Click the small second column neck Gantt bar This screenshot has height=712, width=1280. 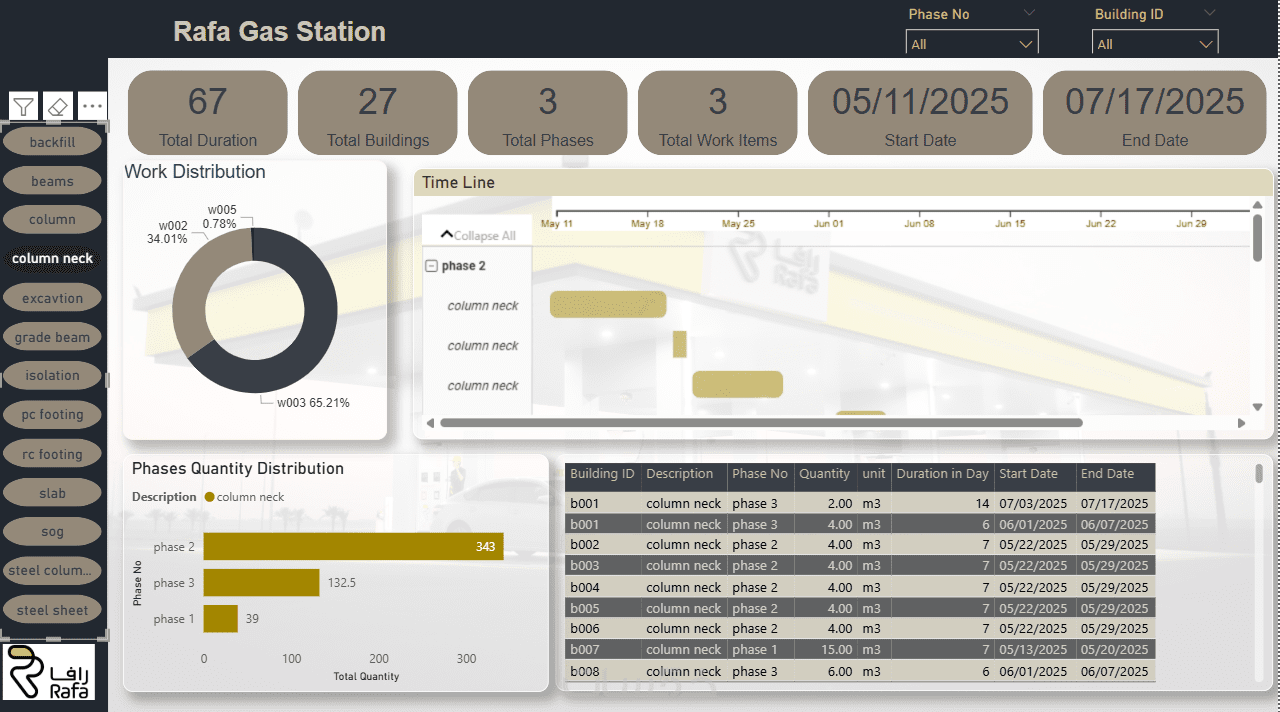click(680, 344)
